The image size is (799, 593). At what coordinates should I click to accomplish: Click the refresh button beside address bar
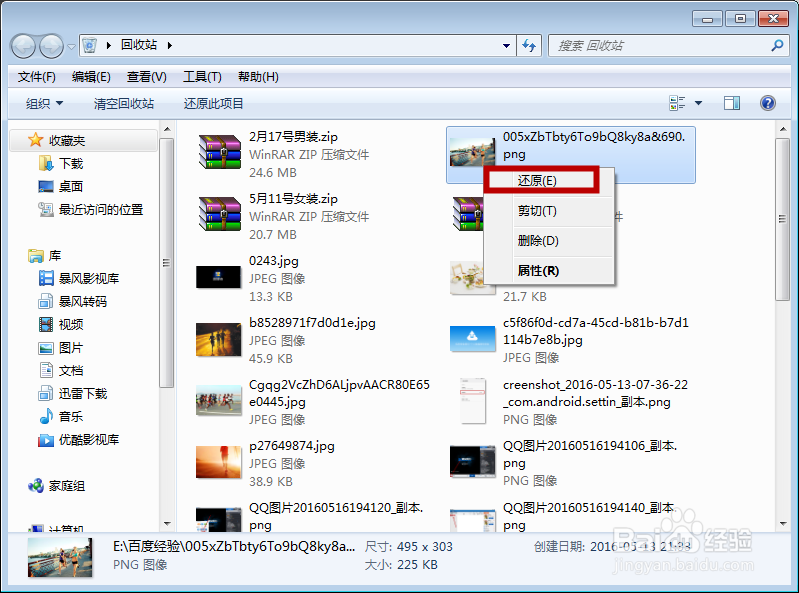(529, 46)
